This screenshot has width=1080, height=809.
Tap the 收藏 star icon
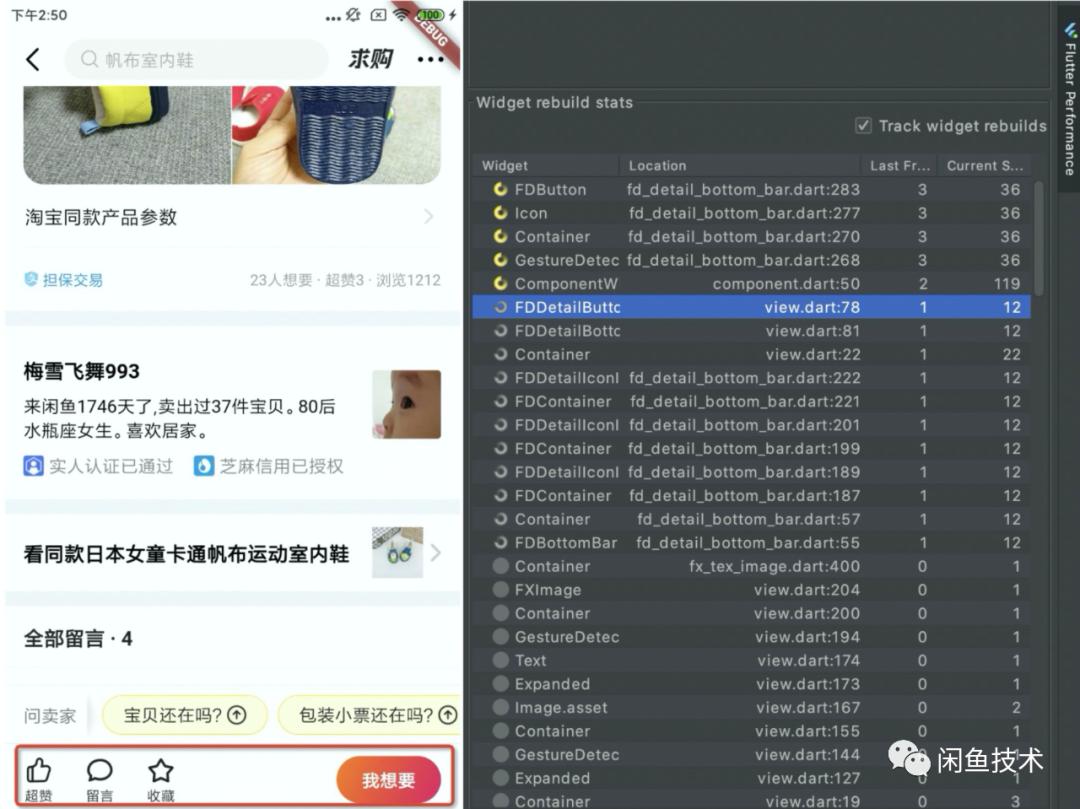click(x=160, y=771)
